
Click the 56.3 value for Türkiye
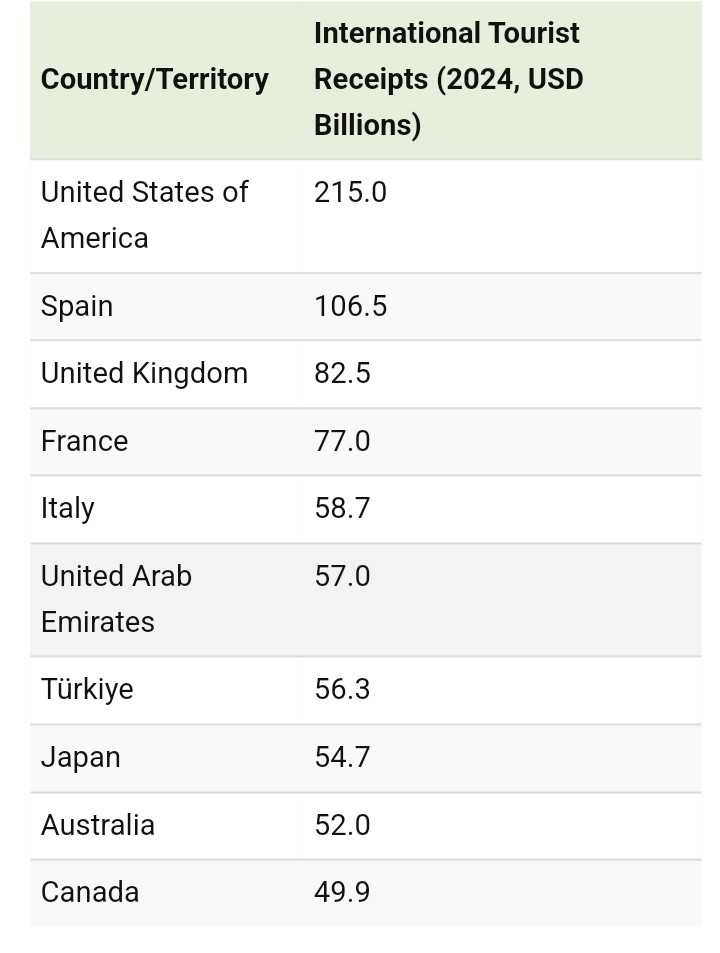(342, 689)
